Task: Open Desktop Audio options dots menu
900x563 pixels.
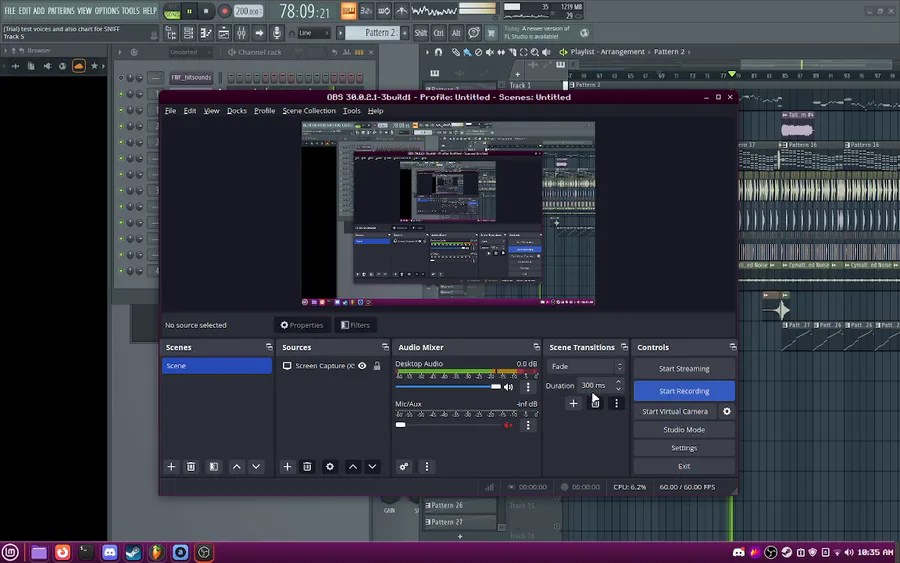Action: [528, 387]
